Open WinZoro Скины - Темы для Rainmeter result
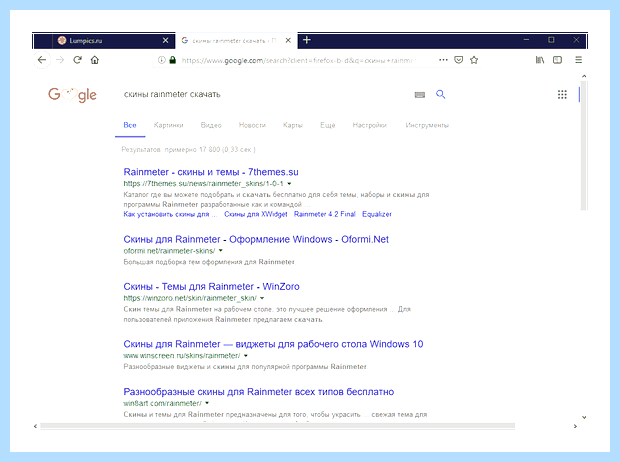The height and width of the screenshot is (462, 620). tap(211, 286)
